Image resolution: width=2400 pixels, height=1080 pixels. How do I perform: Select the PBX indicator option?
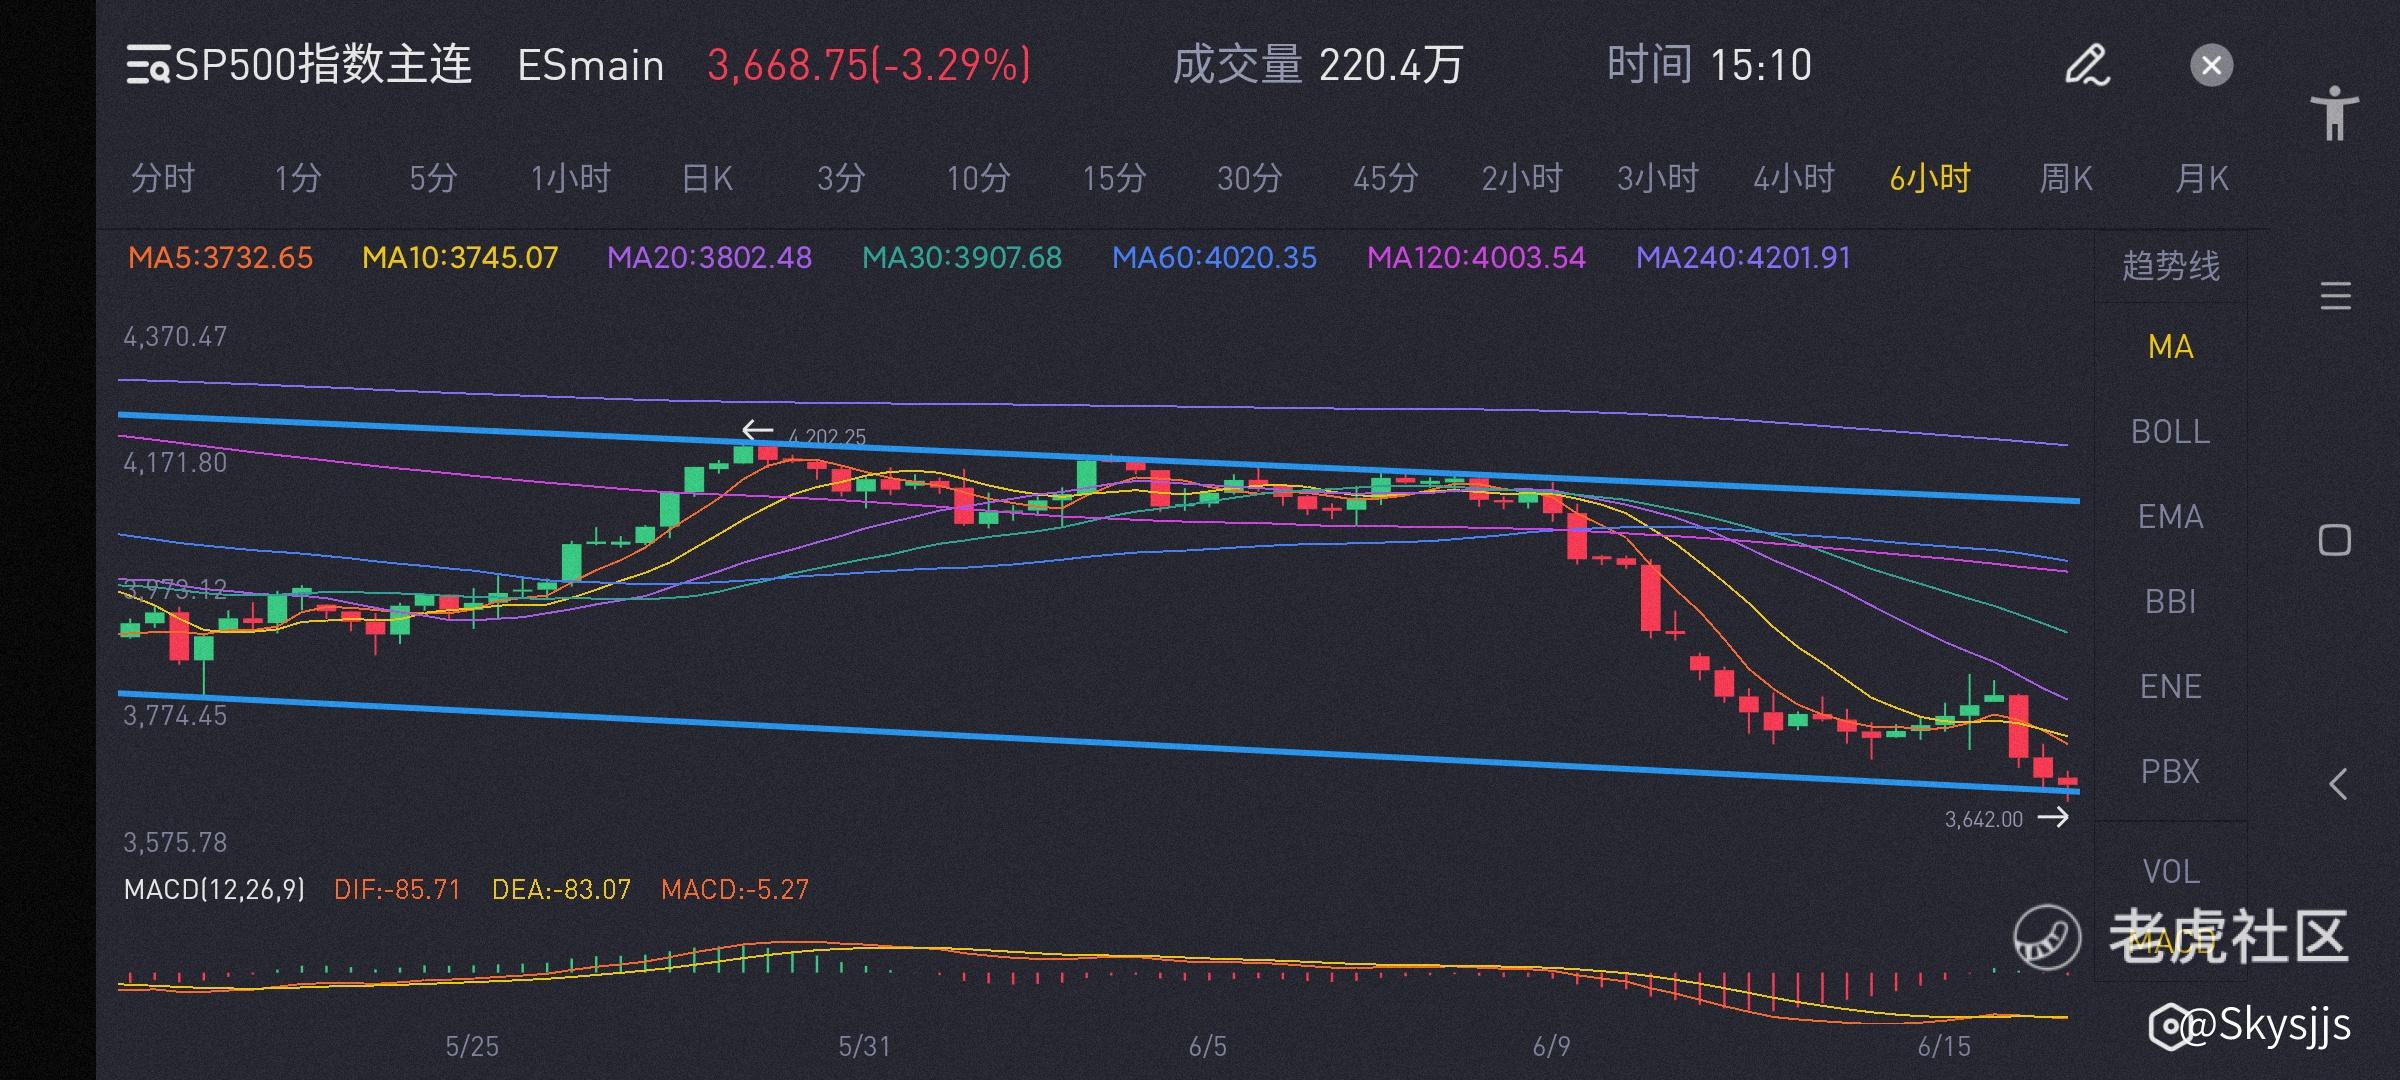[x=2170, y=772]
